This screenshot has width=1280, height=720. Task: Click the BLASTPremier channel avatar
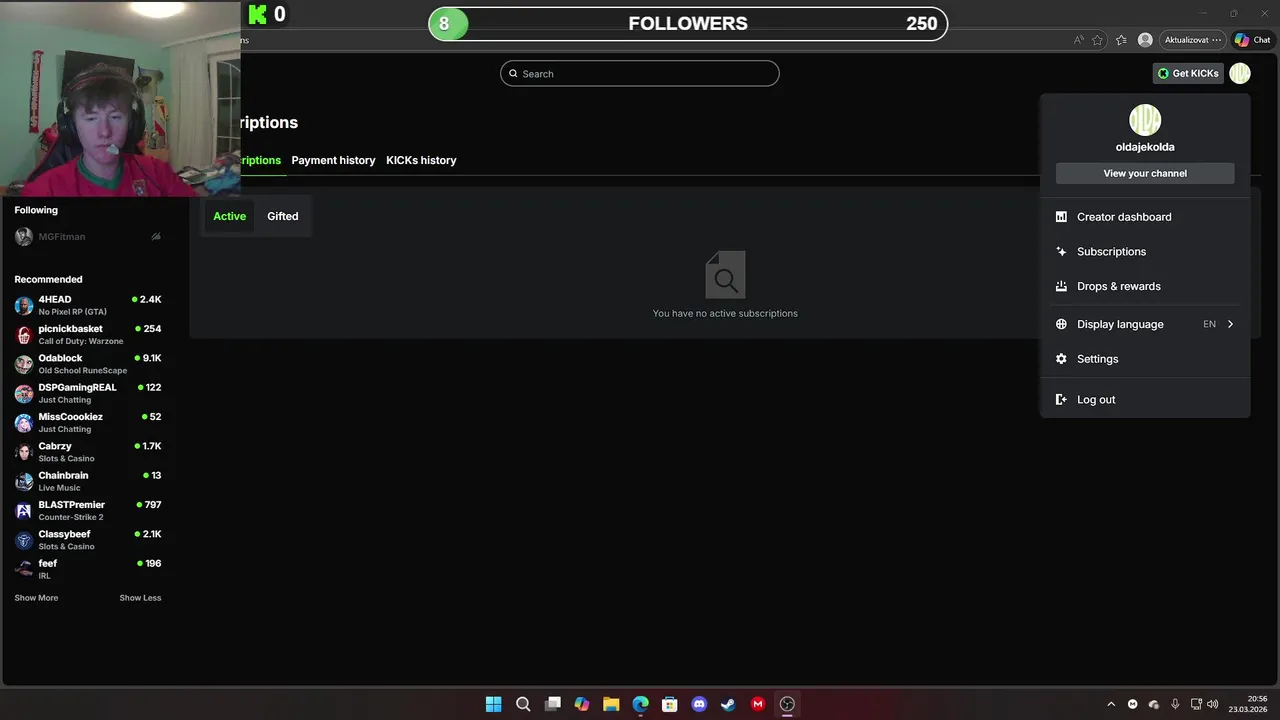point(24,511)
